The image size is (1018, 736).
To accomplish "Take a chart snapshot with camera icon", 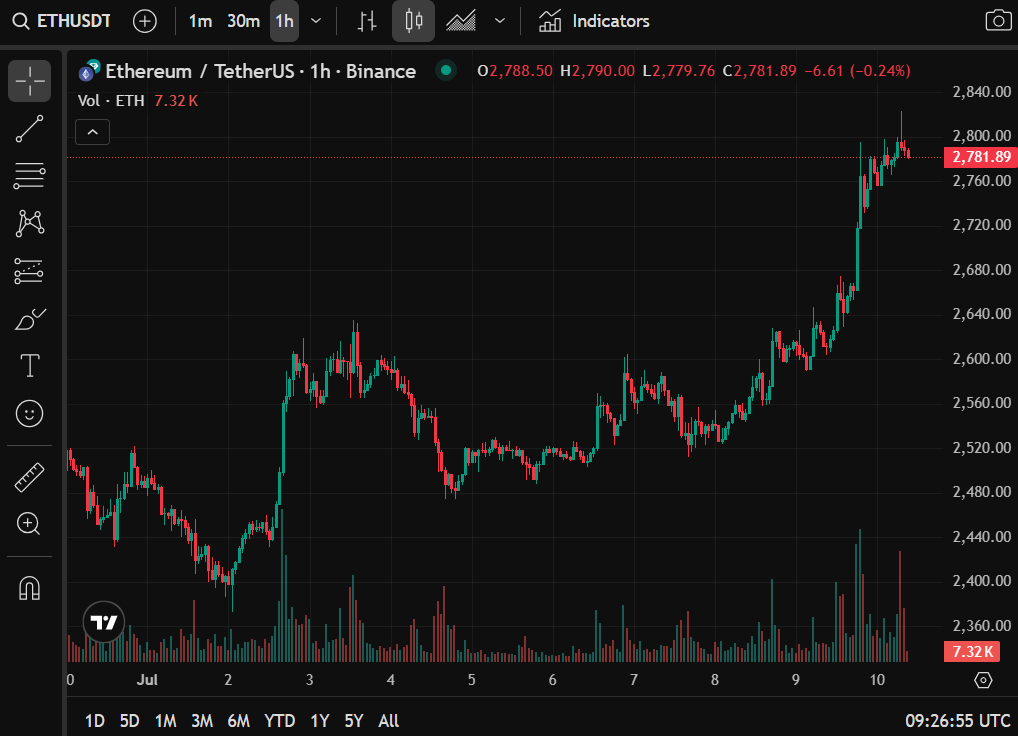I will (997, 21).
